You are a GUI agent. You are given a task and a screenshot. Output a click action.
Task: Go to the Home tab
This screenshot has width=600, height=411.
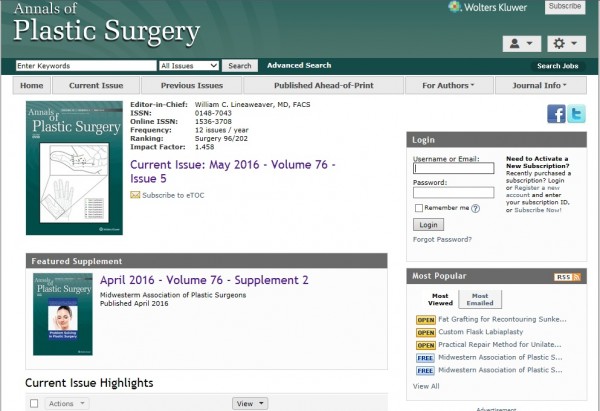[x=31, y=85]
